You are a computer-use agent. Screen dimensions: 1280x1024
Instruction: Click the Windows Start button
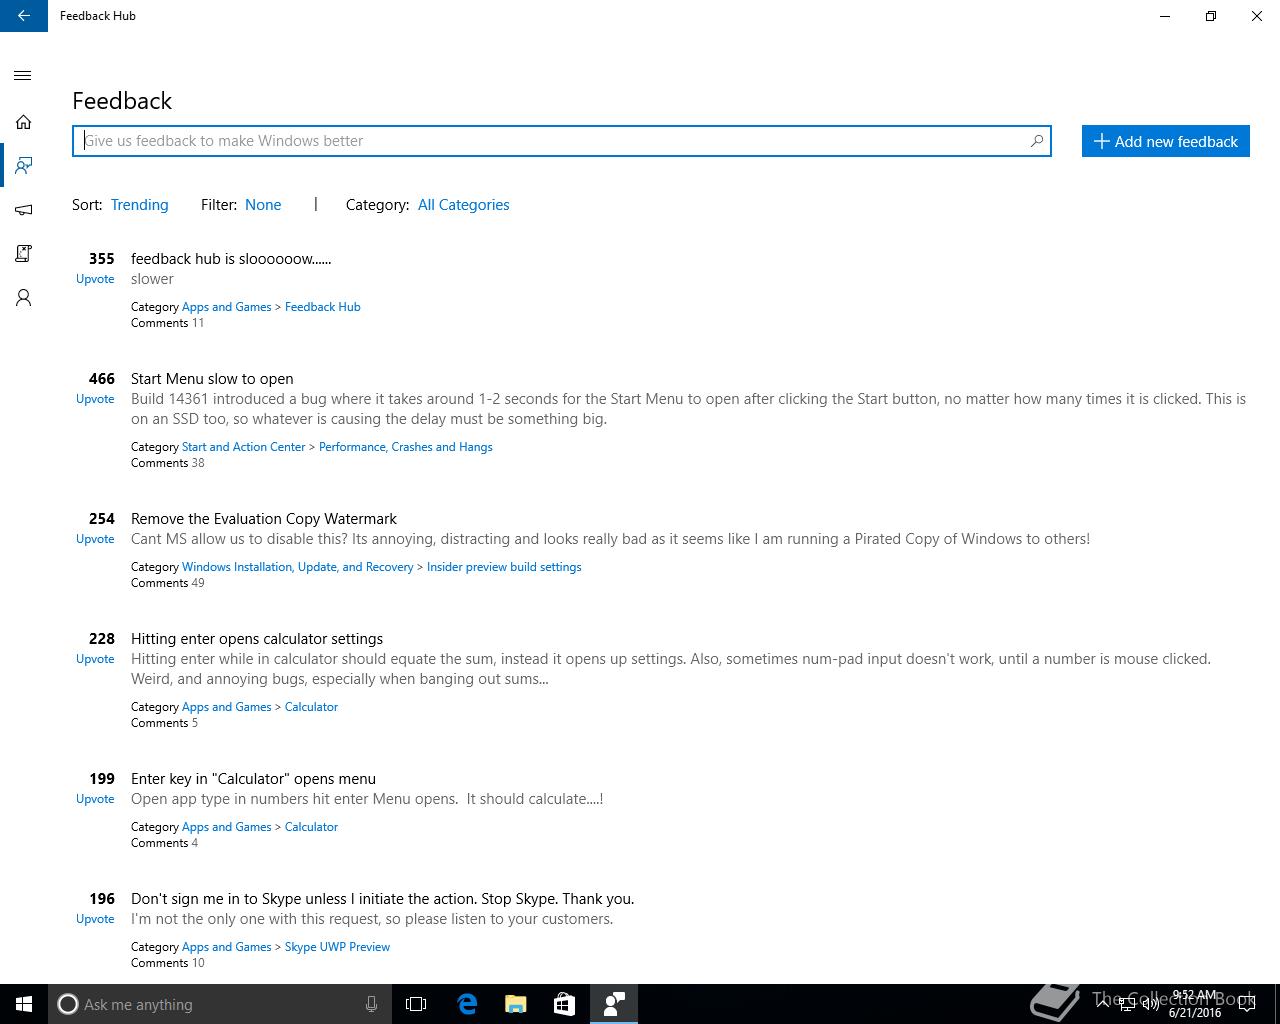pos(24,1004)
